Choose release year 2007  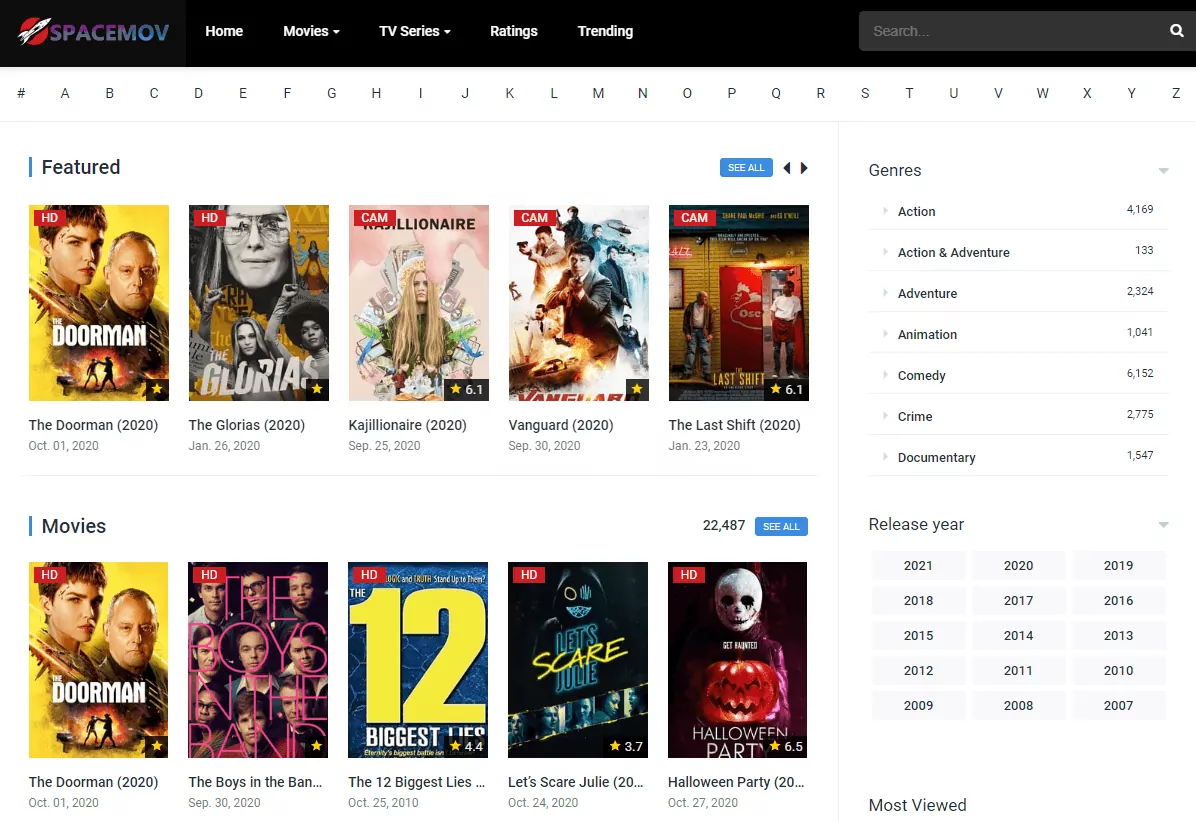(1118, 706)
